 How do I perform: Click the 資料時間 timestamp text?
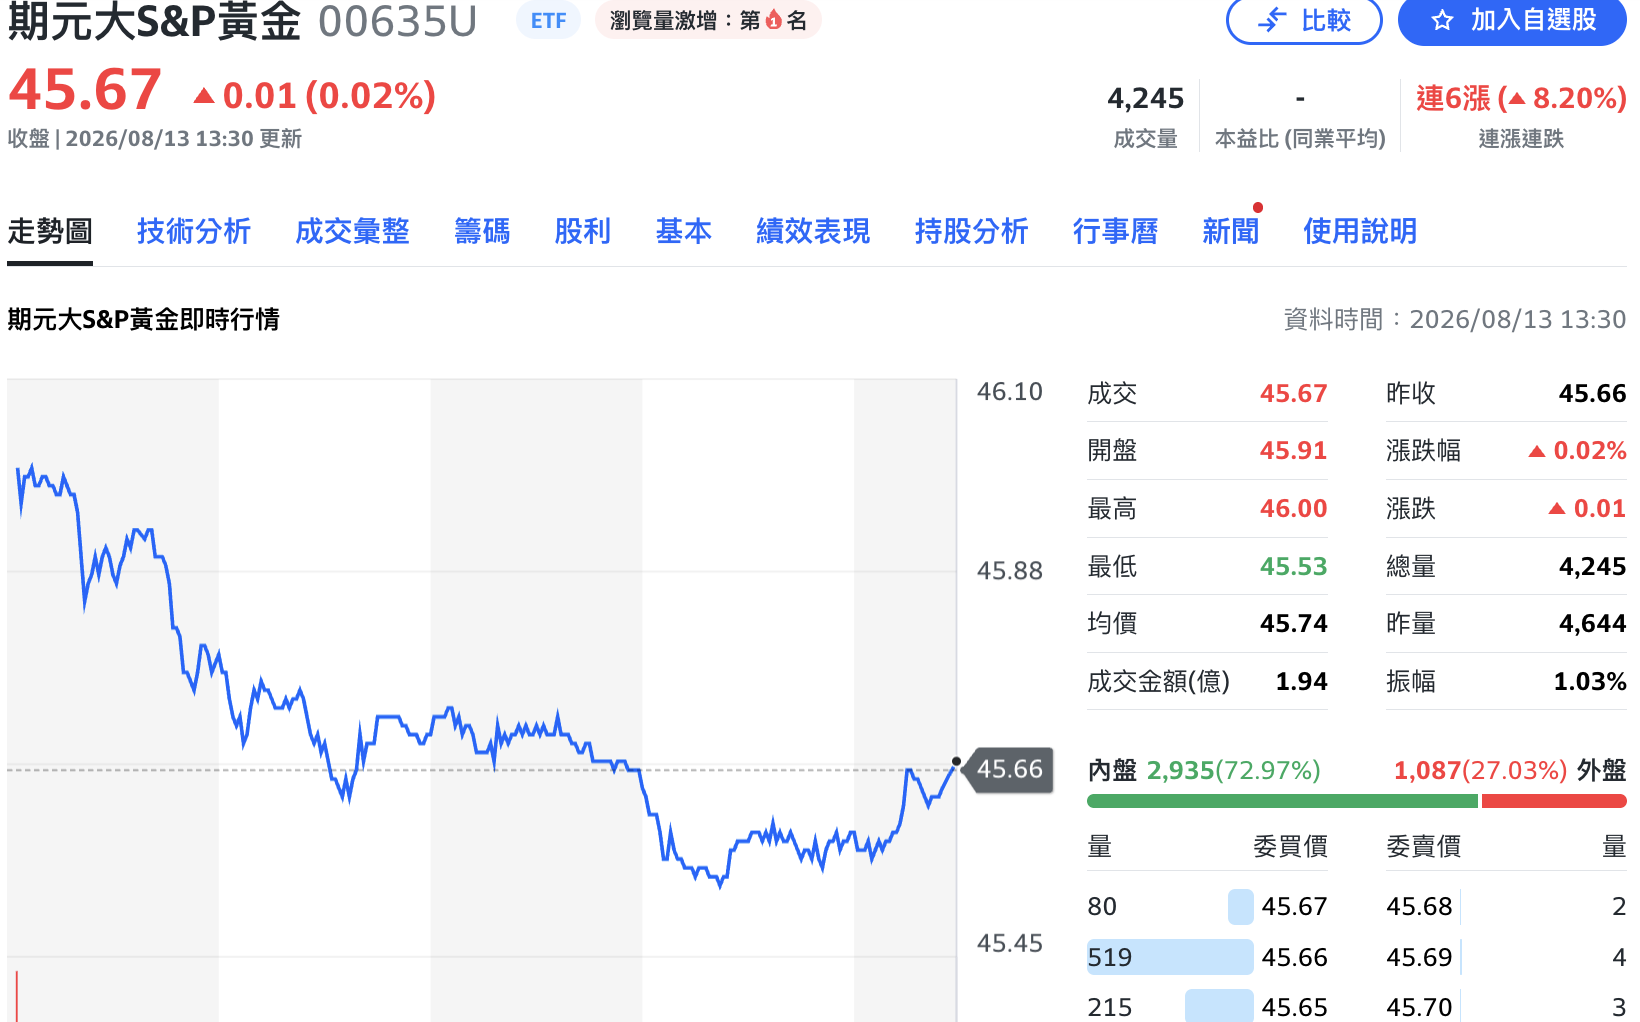(1455, 319)
